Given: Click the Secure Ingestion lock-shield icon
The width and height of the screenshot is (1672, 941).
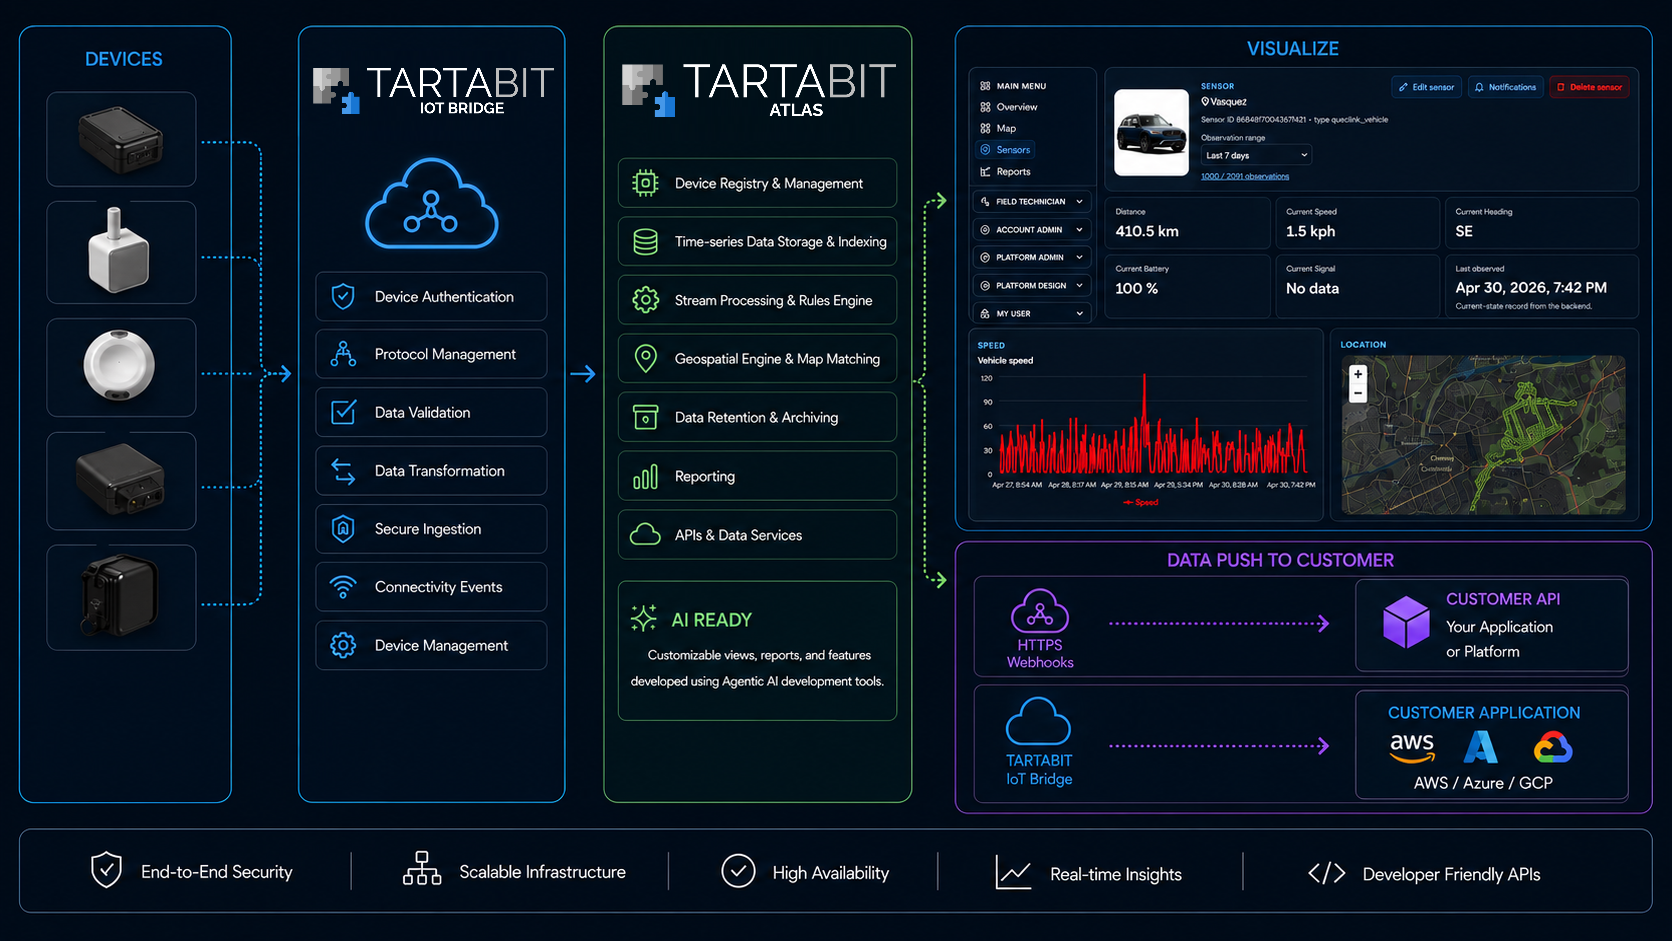Looking at the screenshot, I should click(x=343, y=529).
